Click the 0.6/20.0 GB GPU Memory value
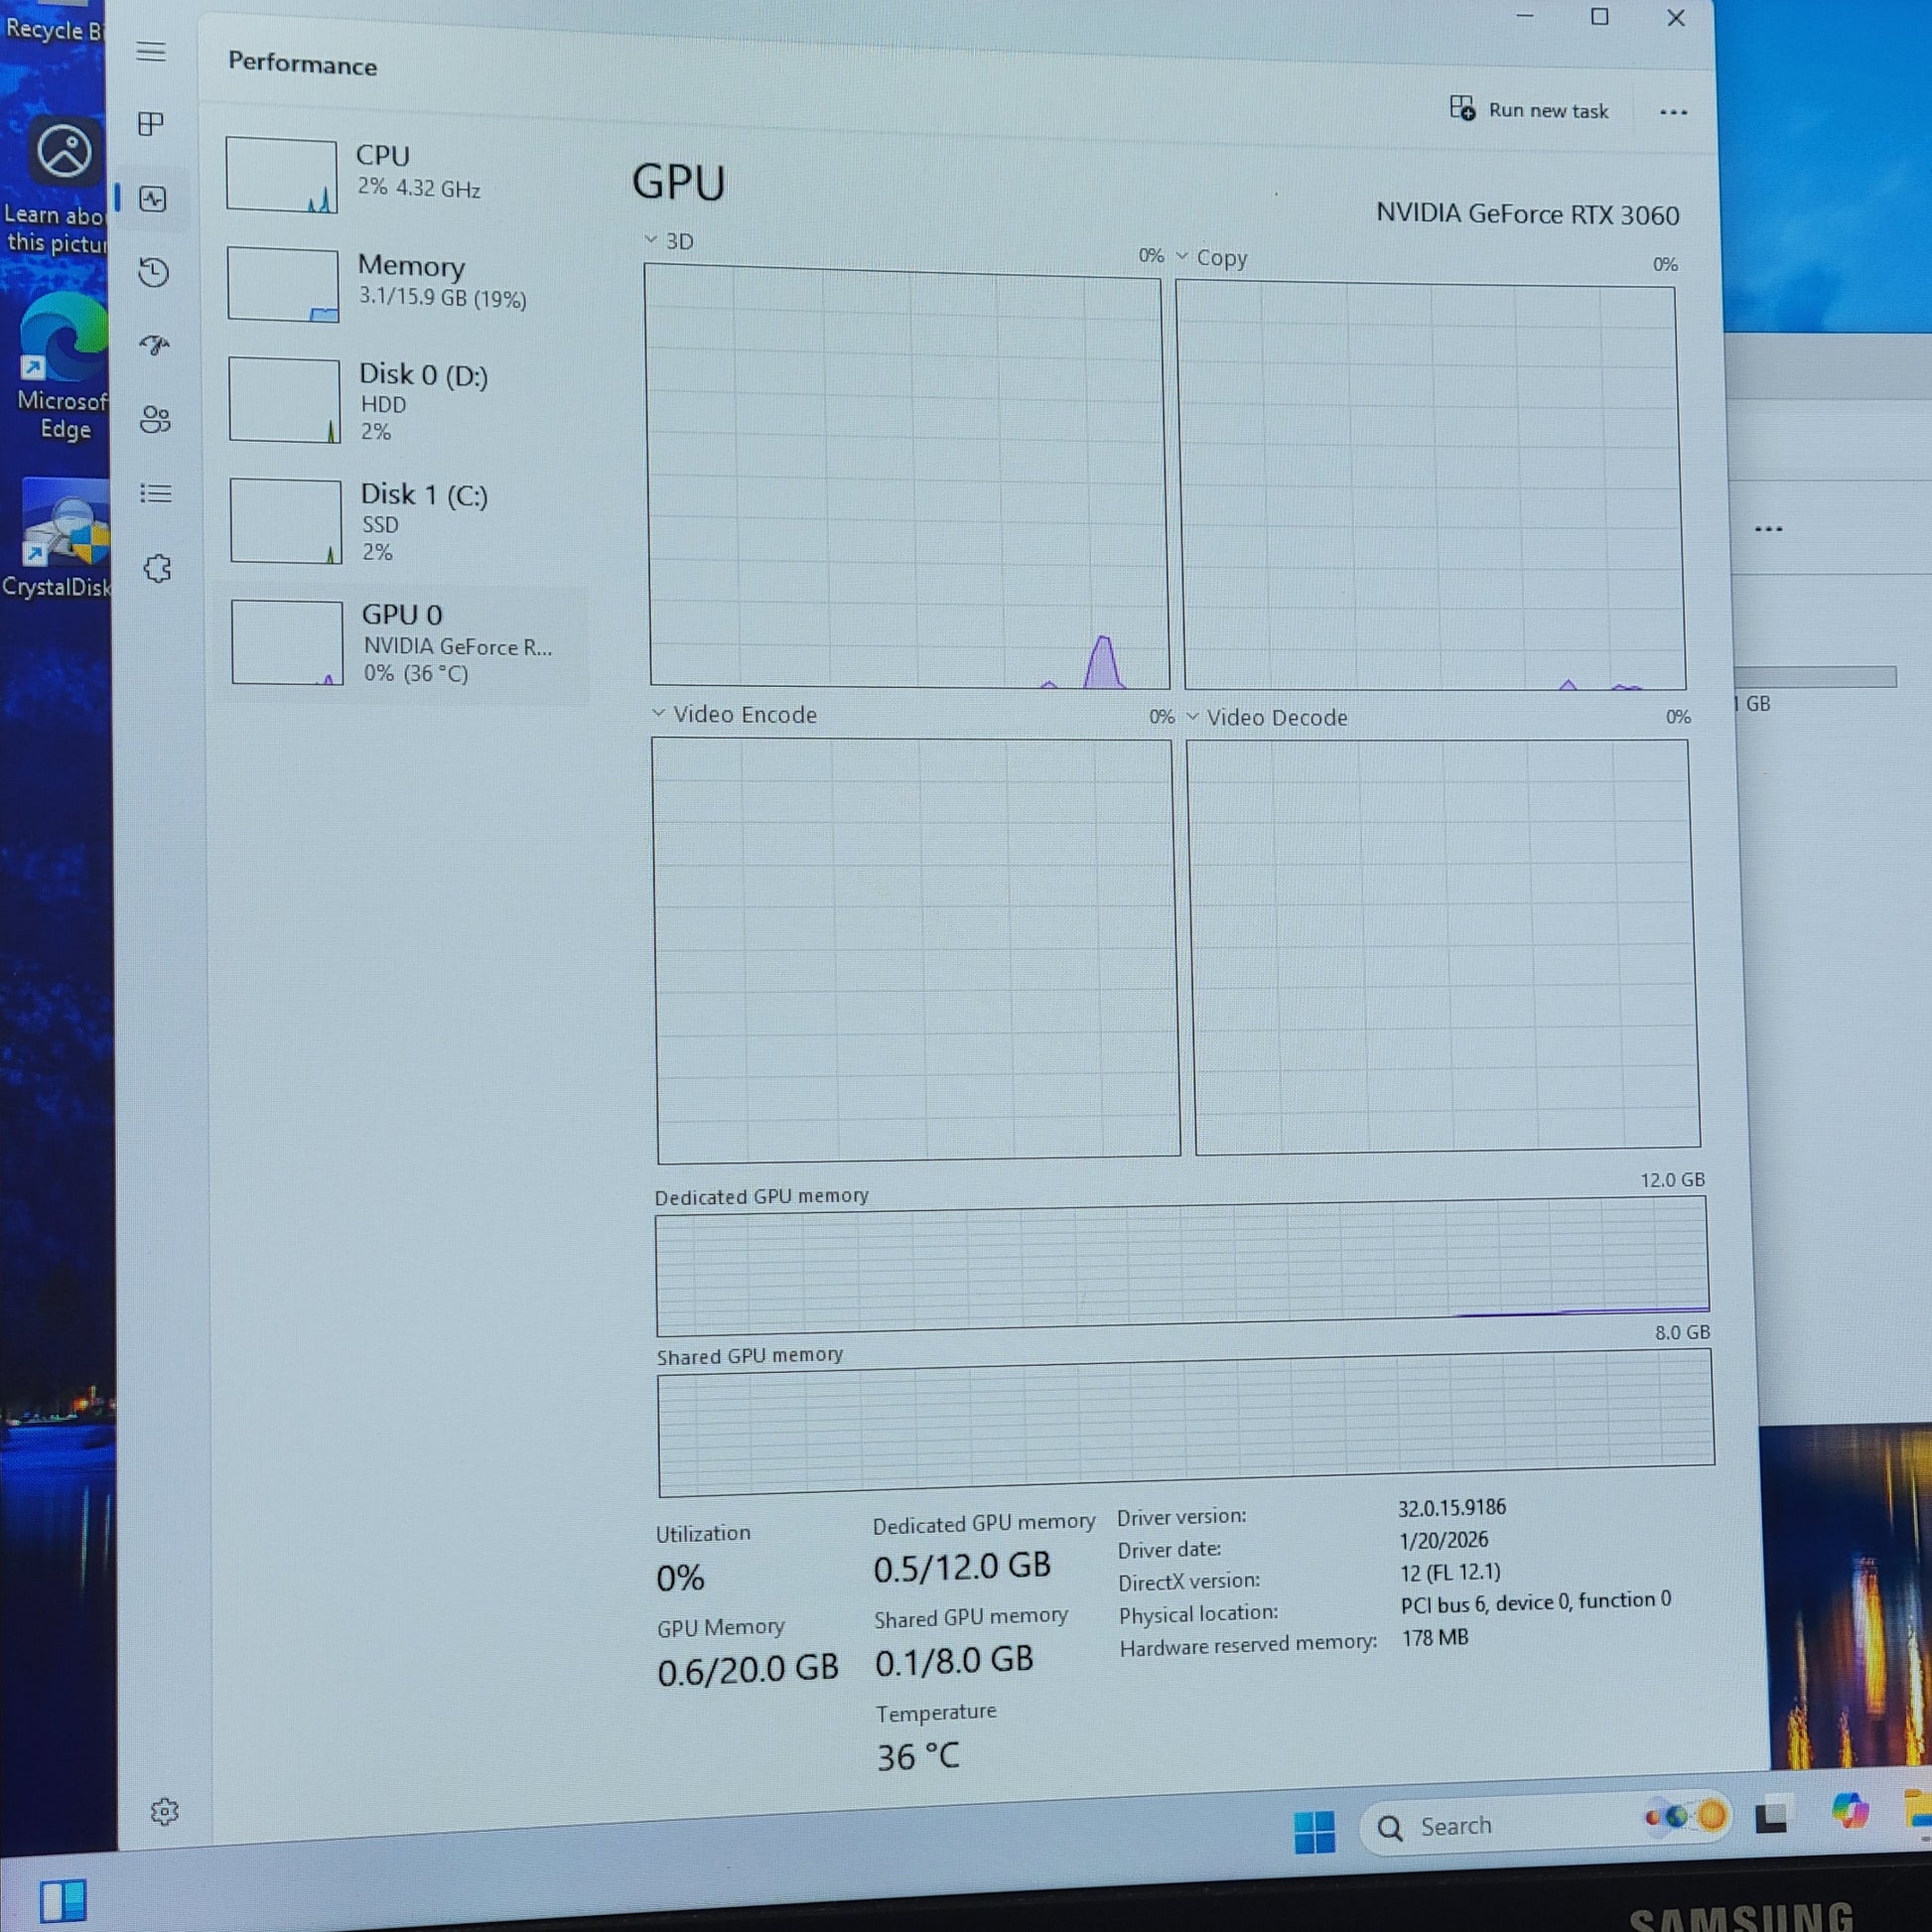The image size is (1932, 1932). [747, 1669]
